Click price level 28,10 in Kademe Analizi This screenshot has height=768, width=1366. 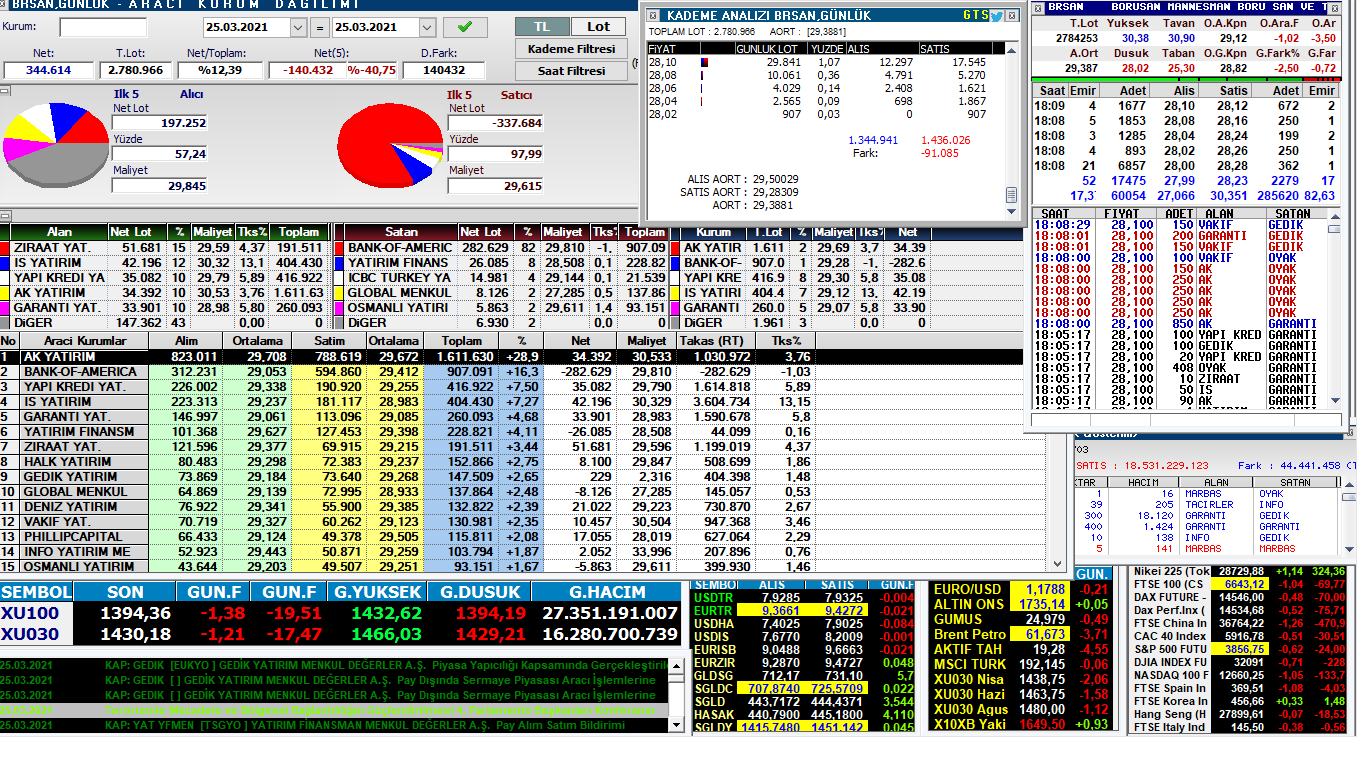click(x=662, y=62)
